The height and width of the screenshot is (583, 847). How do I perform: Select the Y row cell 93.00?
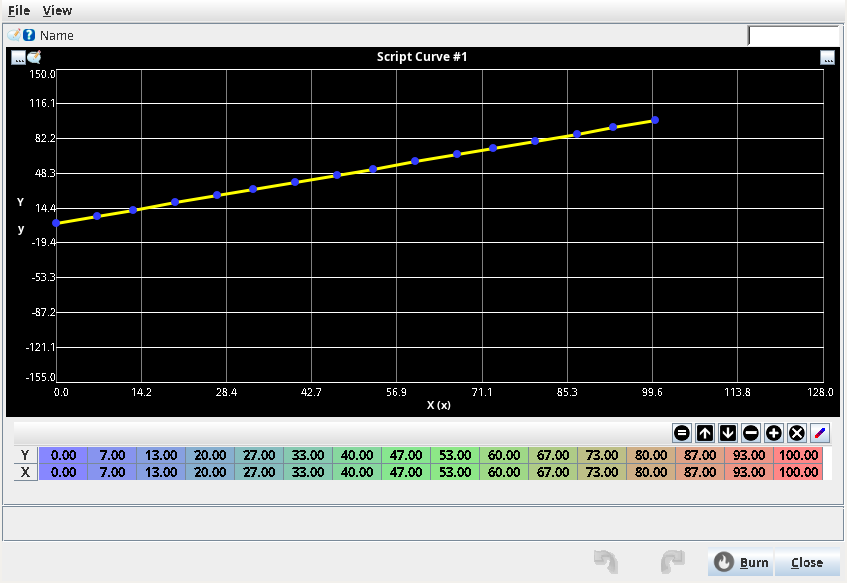tap(749, 455)
